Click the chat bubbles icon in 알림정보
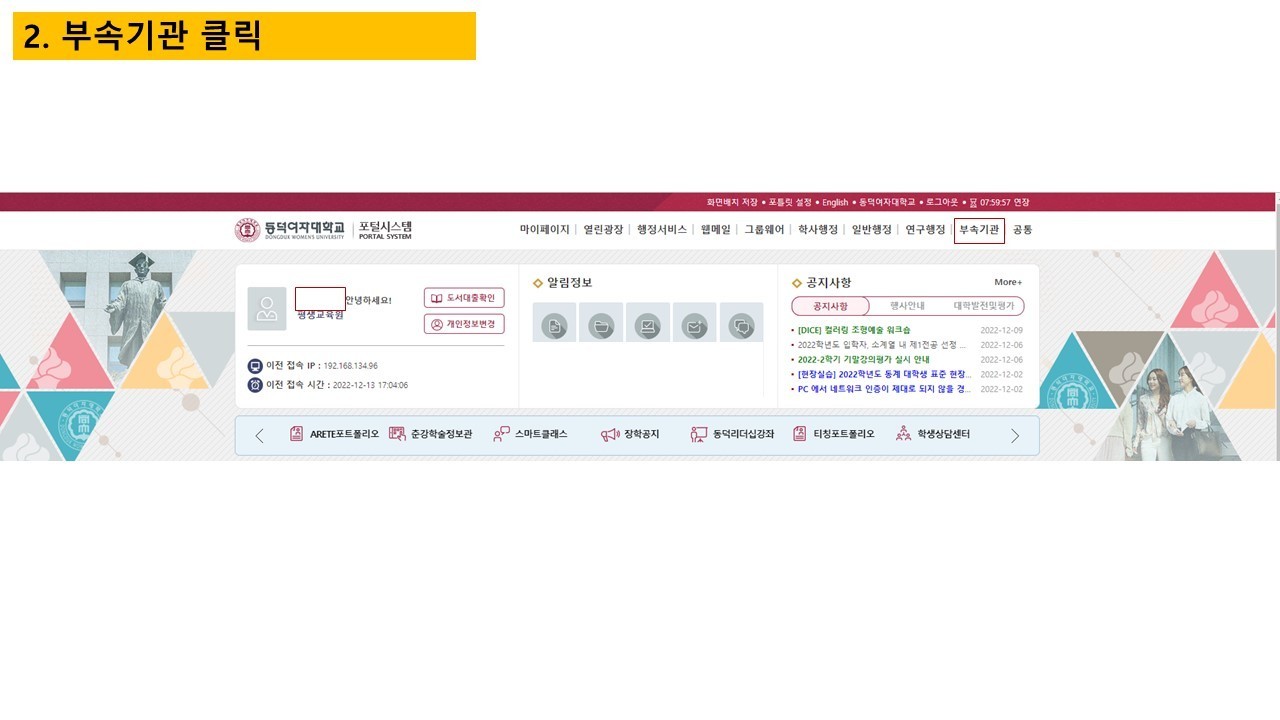The width and height of the screenshot is (1280, 720). [741, 324]
